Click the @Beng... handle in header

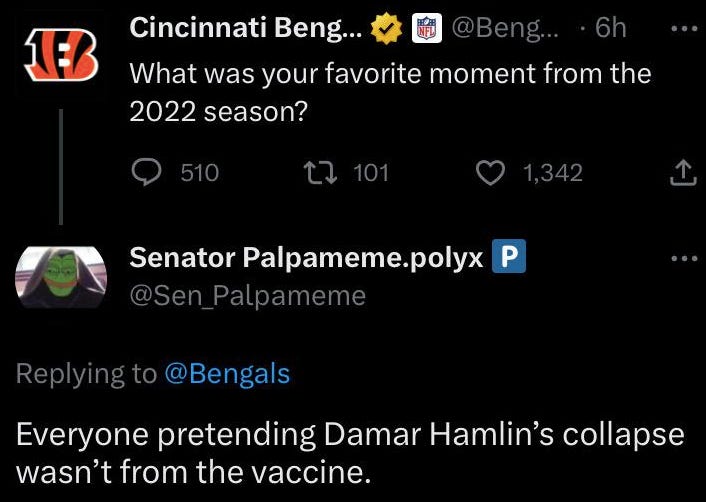coord(507,29)
